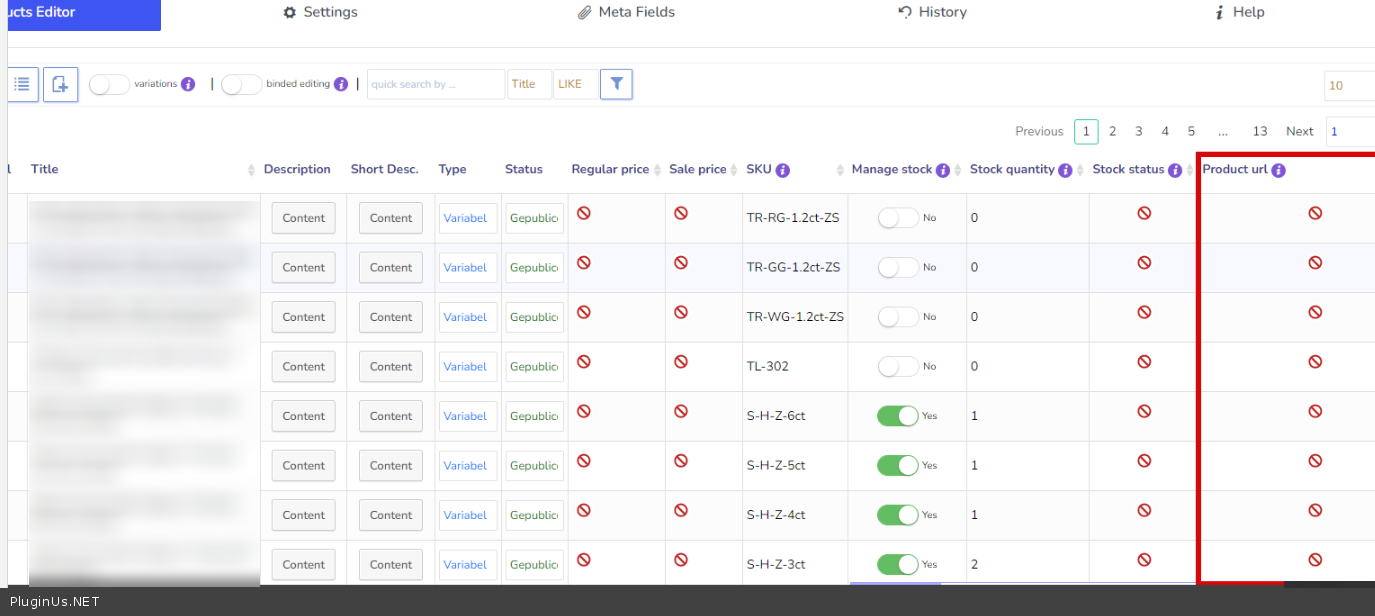
Task: Click info icon next to Stock quantity
Action: click(x=1065, y=170)
